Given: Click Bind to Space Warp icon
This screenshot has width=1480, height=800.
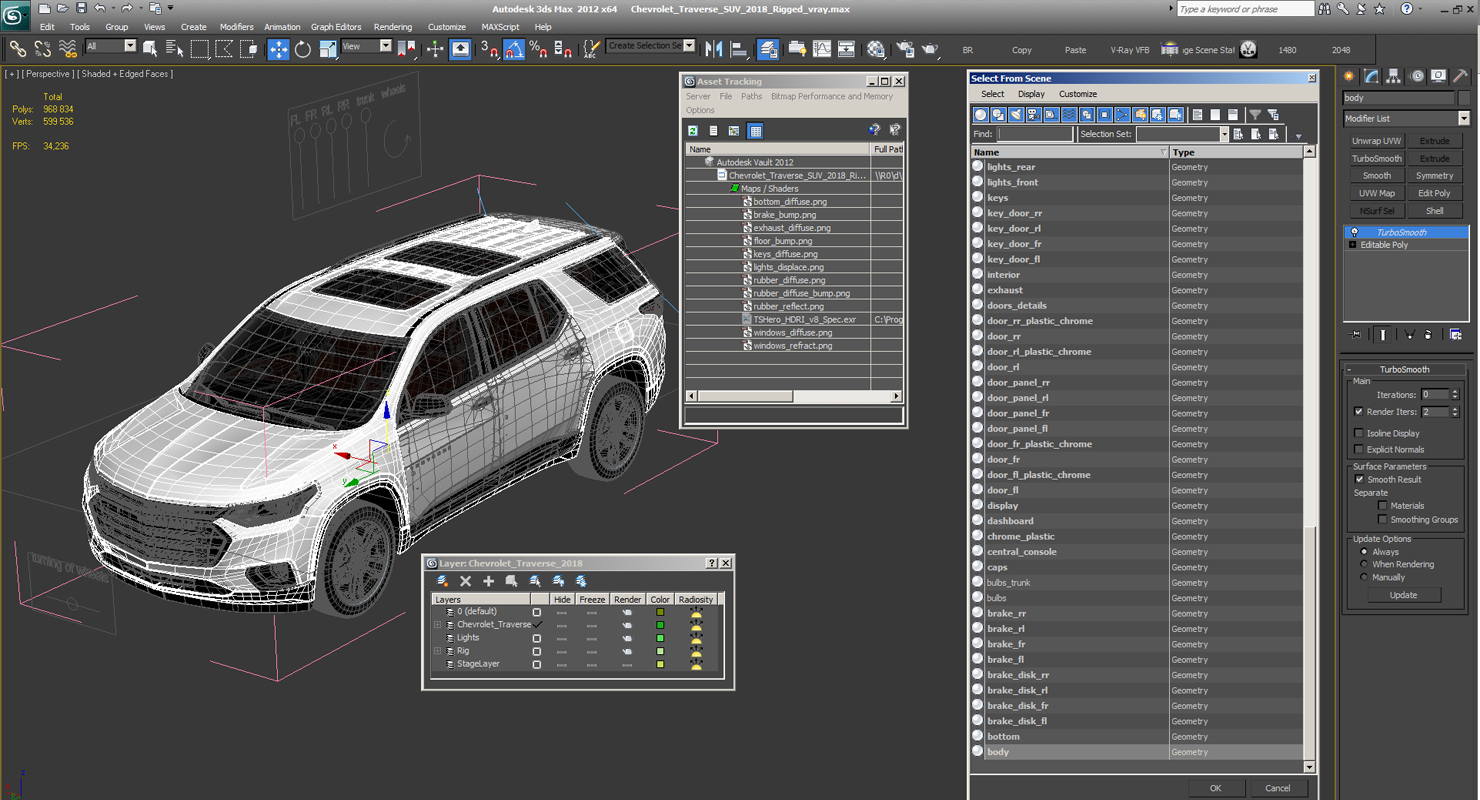Looking at the screenshot, I should (68, 48).
